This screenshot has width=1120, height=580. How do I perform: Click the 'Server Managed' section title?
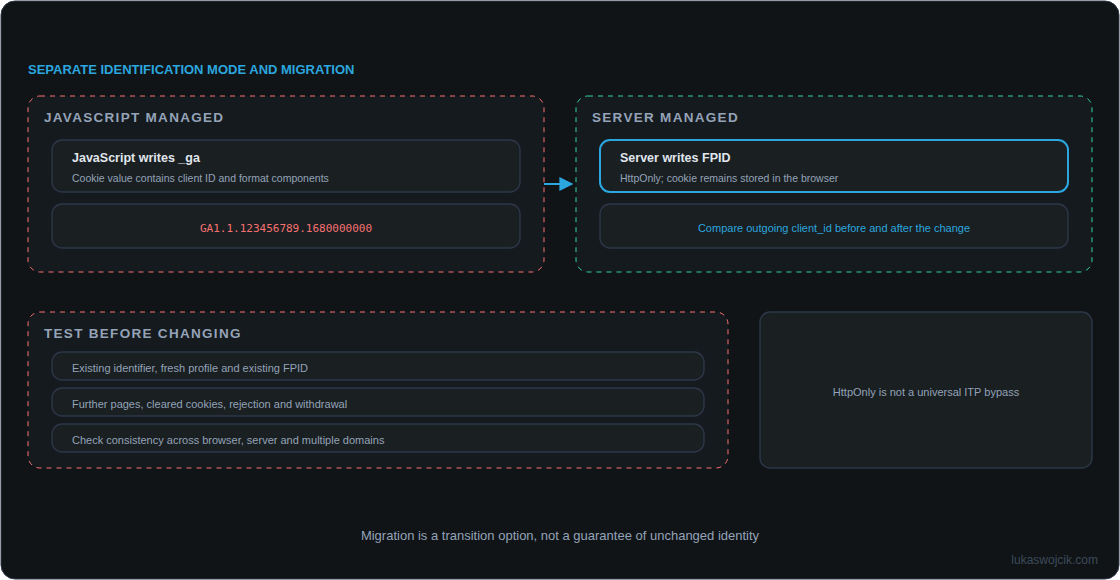665,118
